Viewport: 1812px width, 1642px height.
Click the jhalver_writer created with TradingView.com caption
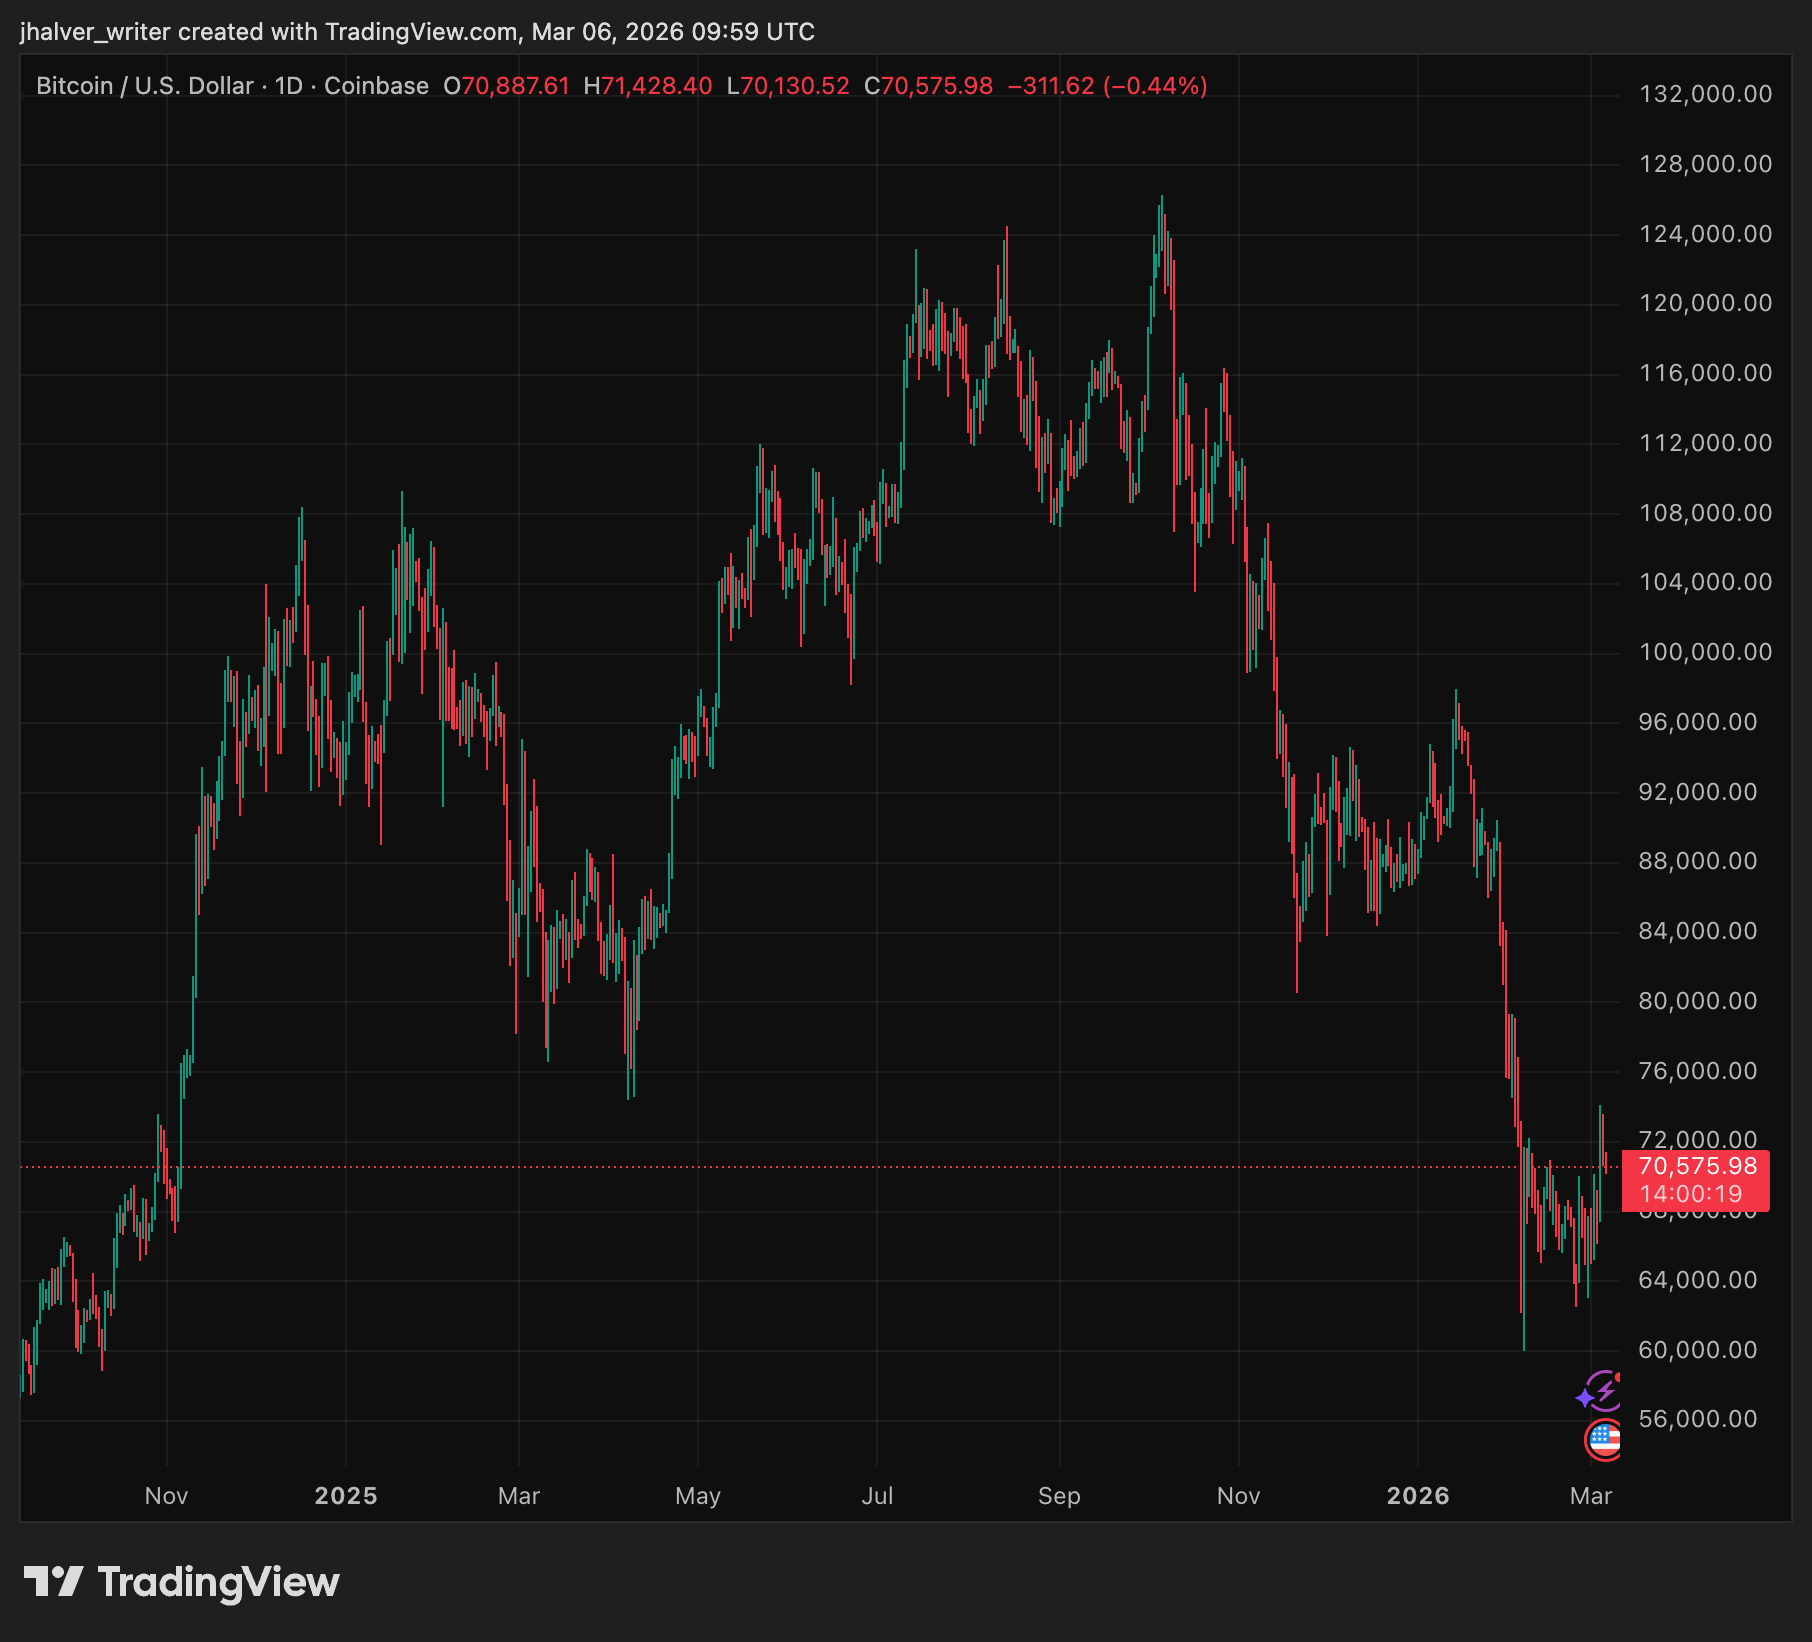pyautogui.click(x=417, y=32)
